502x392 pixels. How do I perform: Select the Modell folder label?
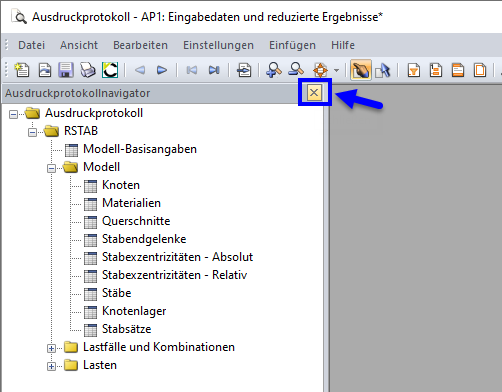(101, 167)
